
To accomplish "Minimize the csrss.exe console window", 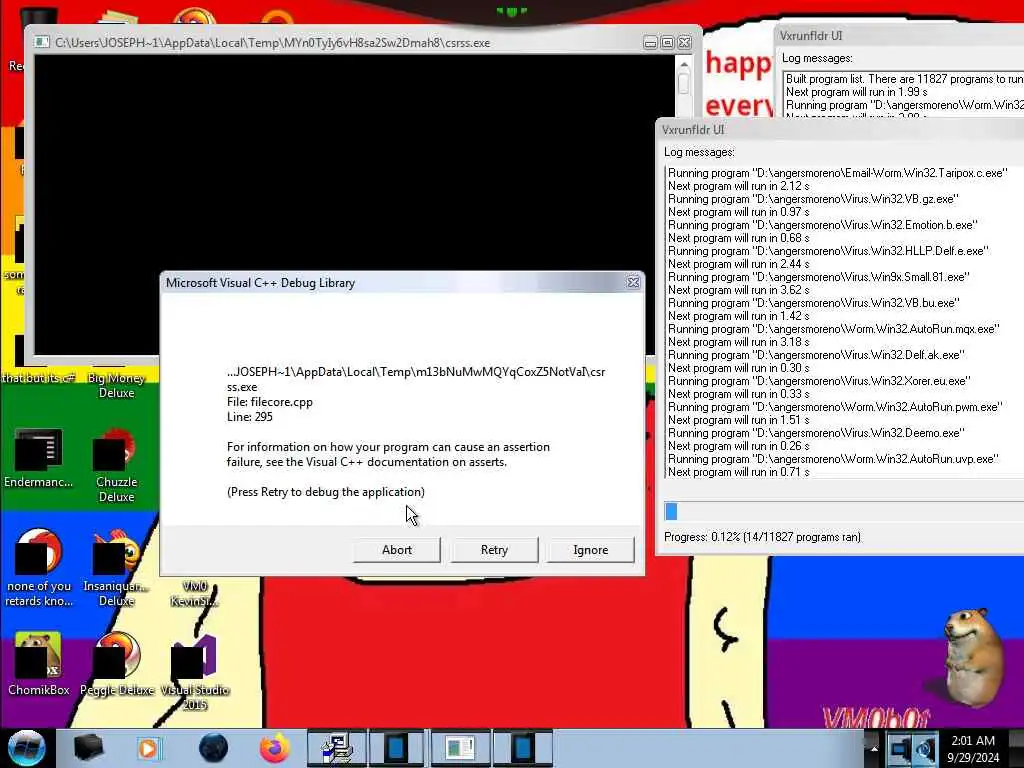I will coord(650,43).
